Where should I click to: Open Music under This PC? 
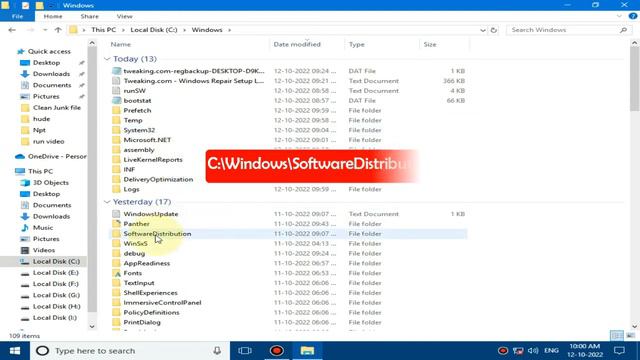point(43,228)
